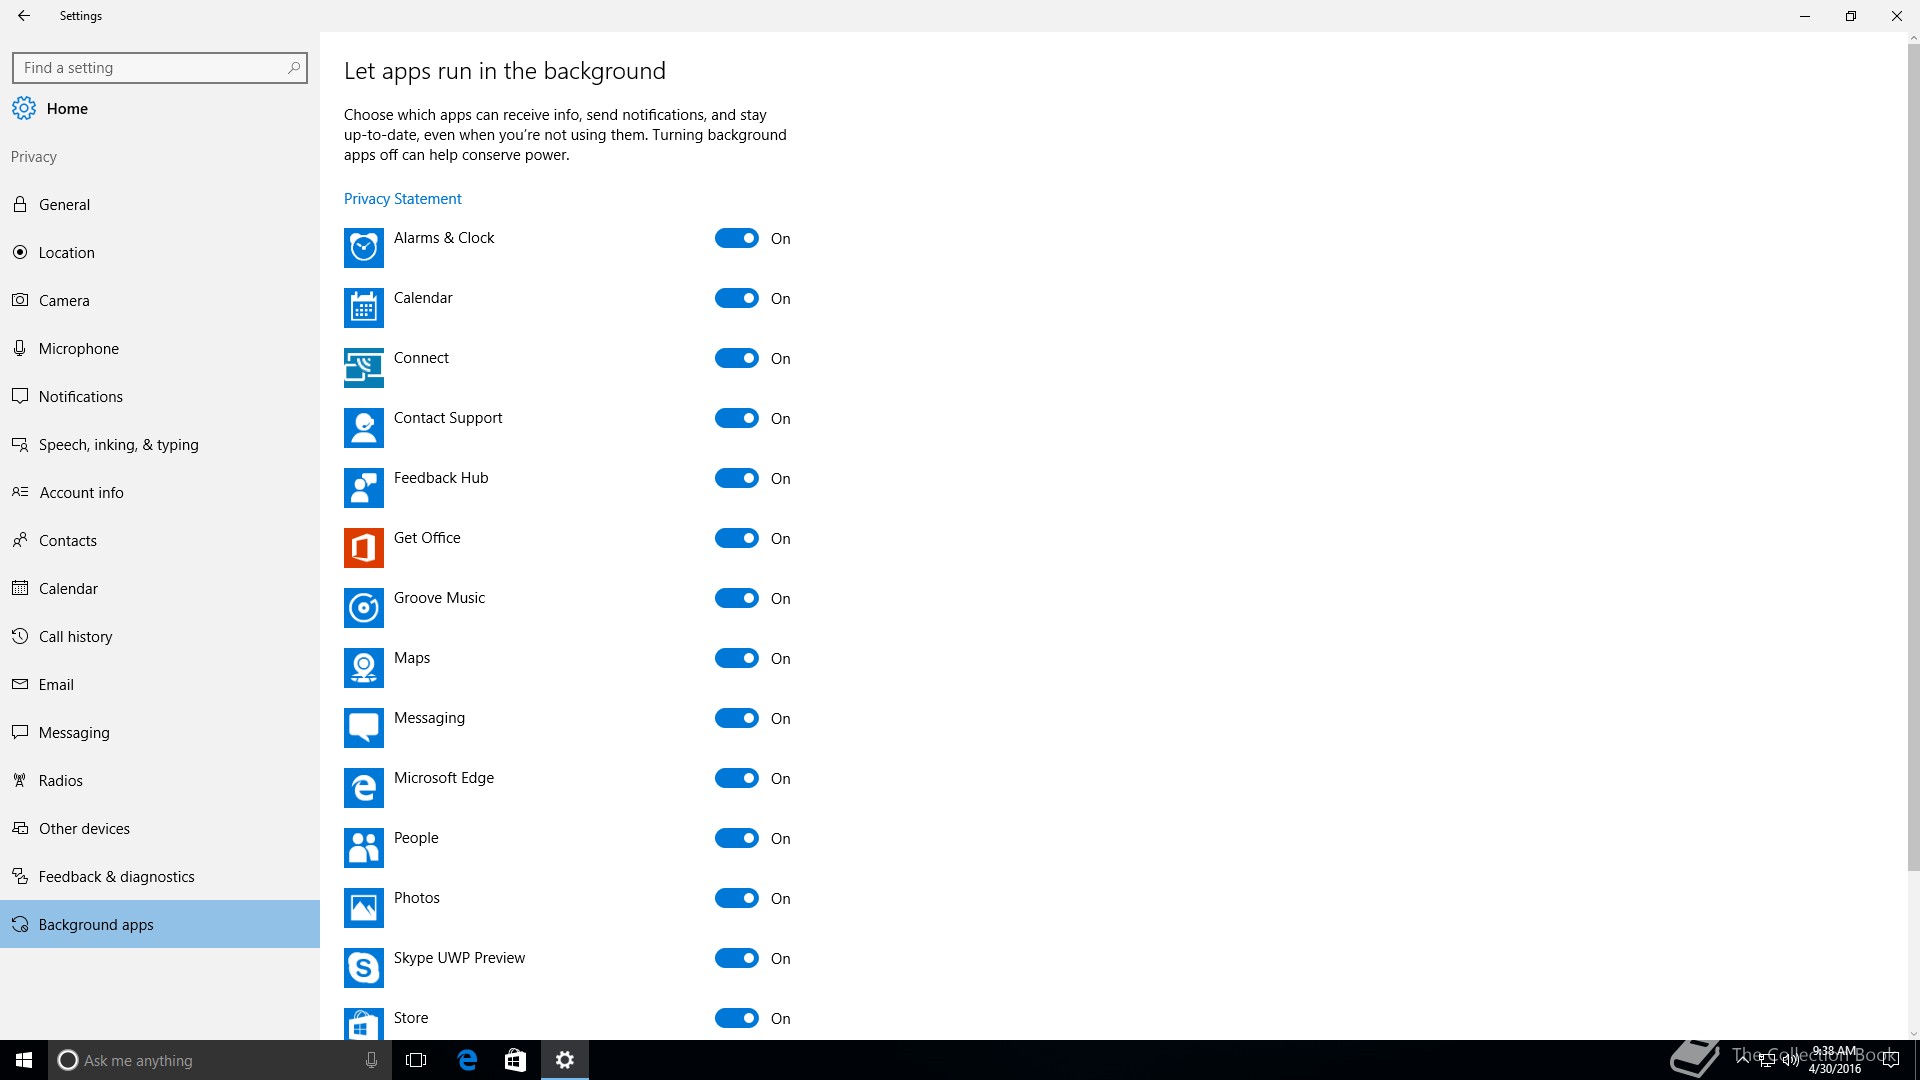Click the Contact Support app icon
The height and width of the screenshot is (1080, 1920).
pyautogui.click(x=364, y=428)
